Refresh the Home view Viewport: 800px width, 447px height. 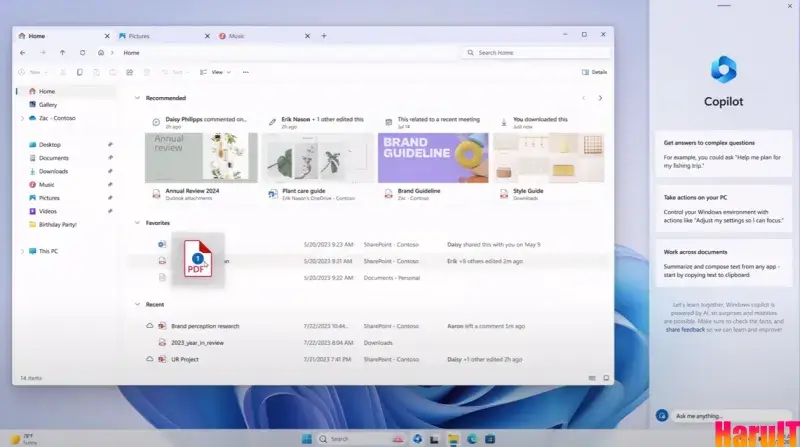82,53
